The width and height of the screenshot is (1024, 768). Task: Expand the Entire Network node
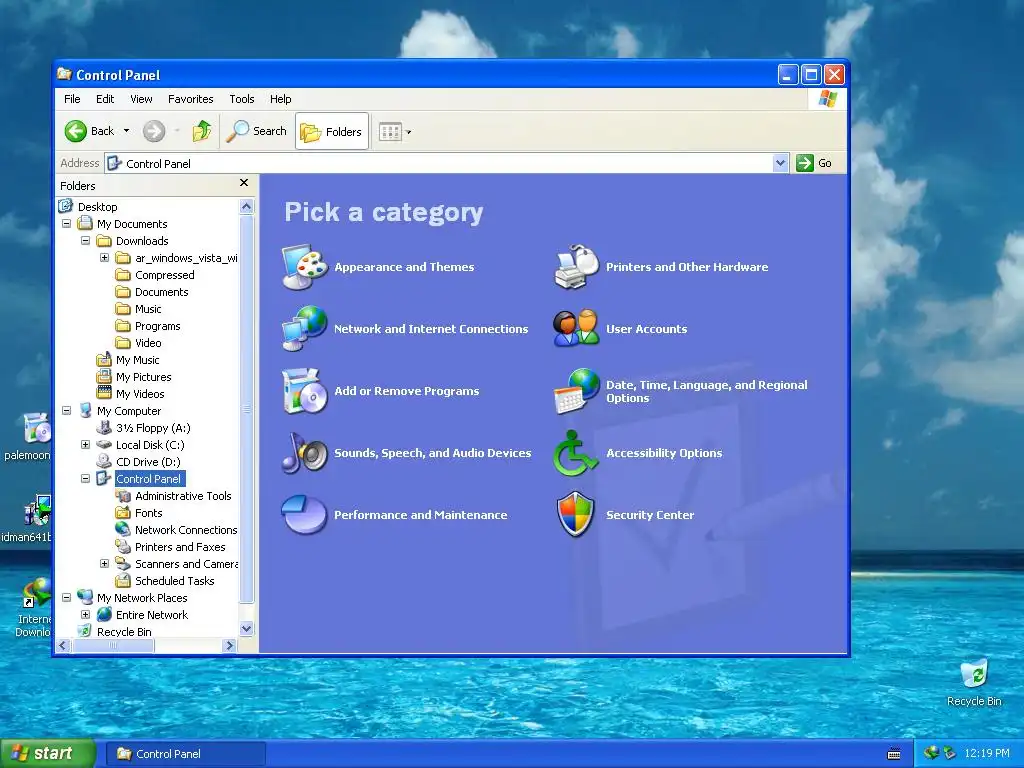86,614
